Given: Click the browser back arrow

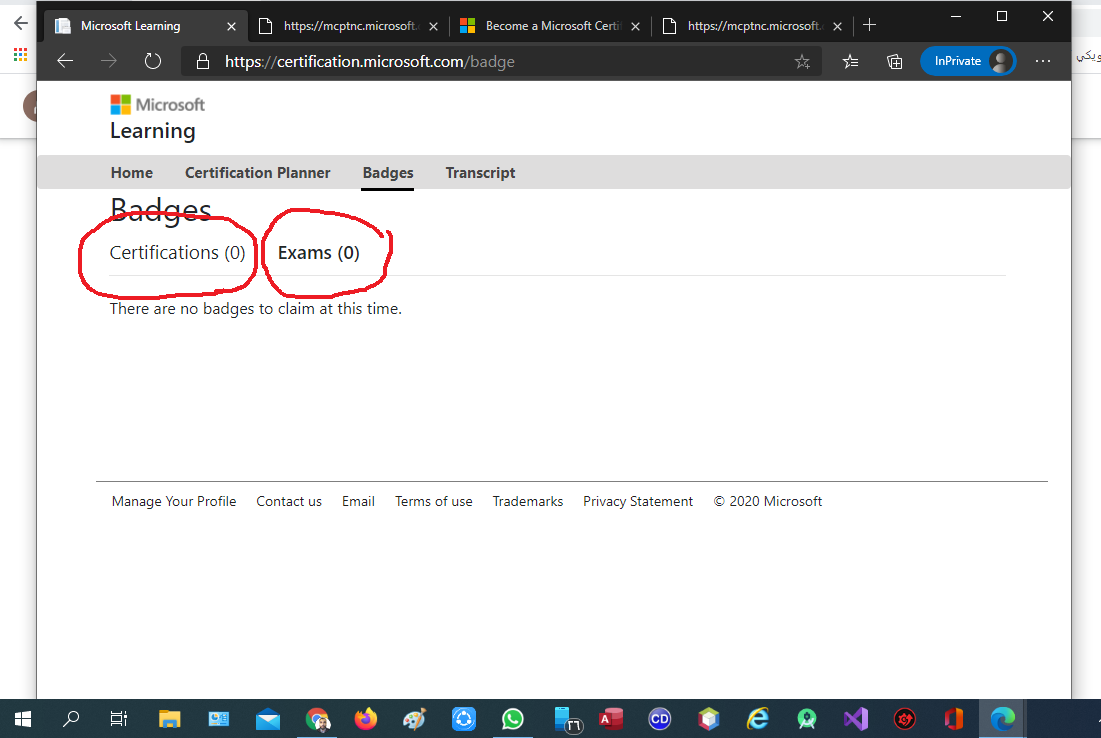Looking at the screenshot, I should 65,61.
